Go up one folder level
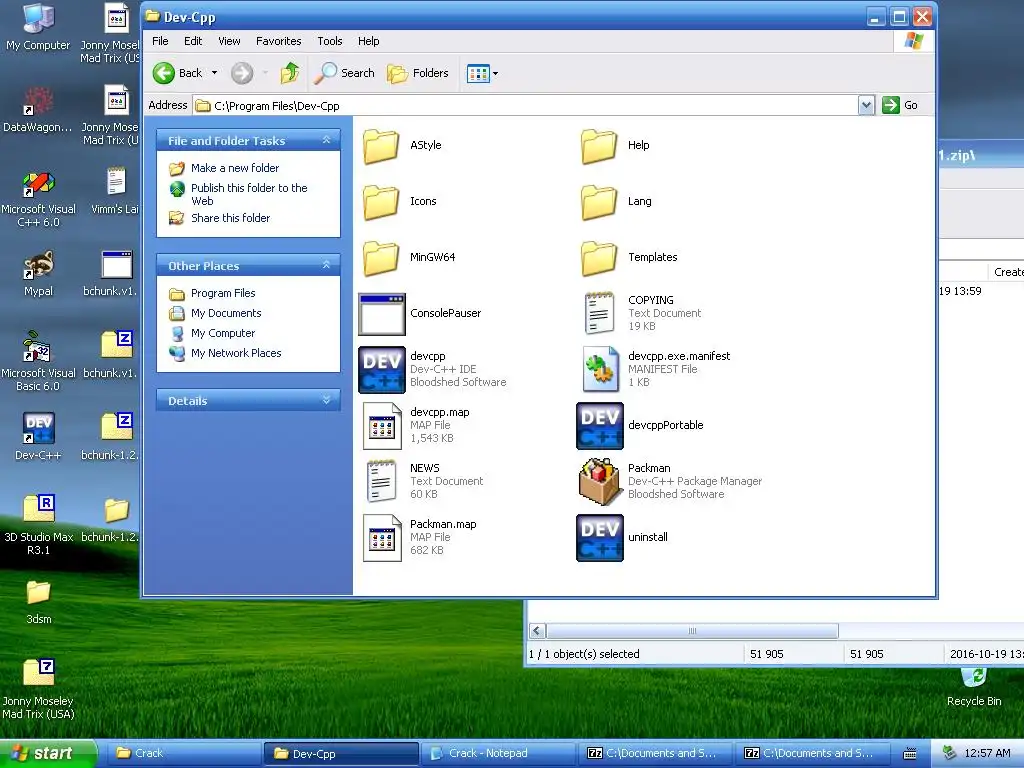Viewport: 1024px width, 768px height. tap(290, 73)
